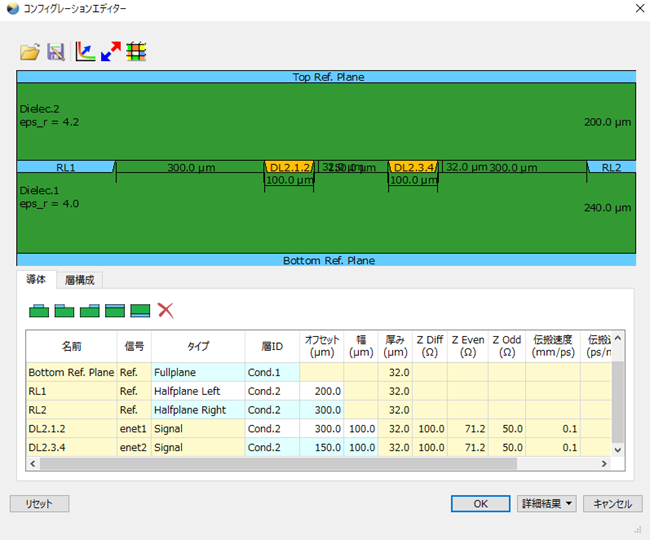
Task: Open the 詳細結果 dropdown button
Action: point(546,504)
